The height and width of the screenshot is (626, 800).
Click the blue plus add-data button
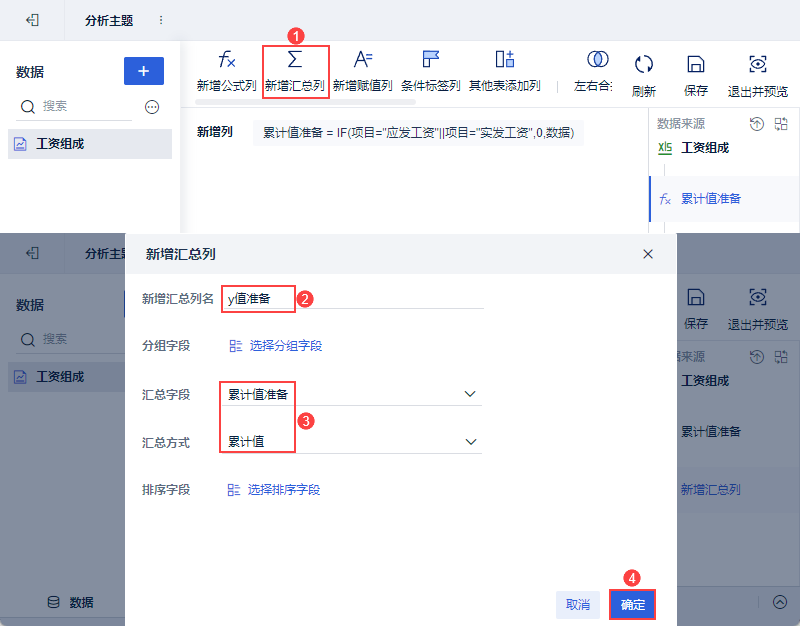144,71
